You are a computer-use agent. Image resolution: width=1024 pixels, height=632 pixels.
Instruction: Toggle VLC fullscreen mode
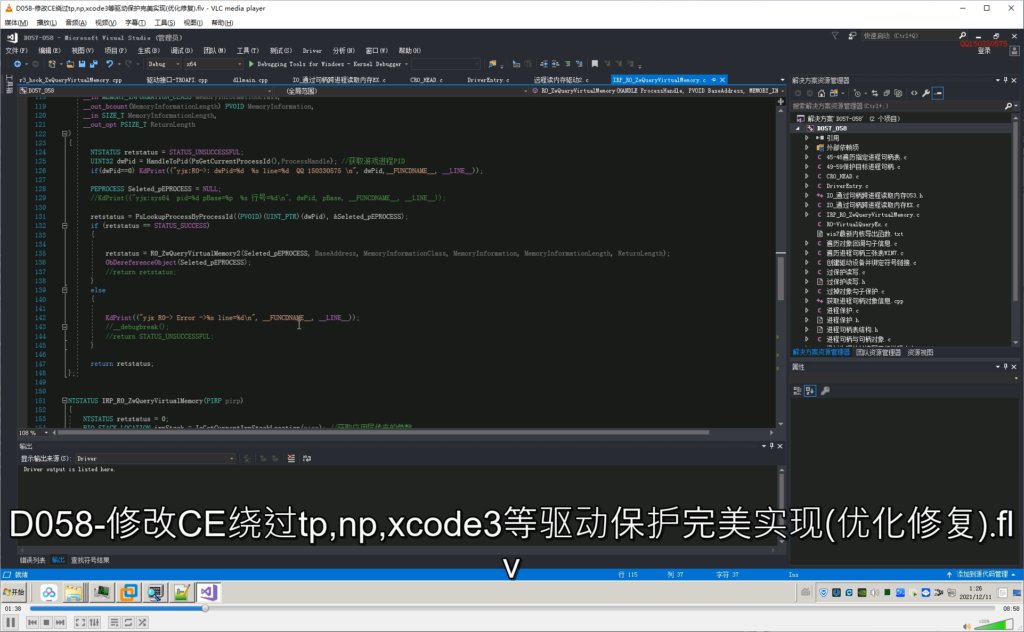tap(80, 623)
